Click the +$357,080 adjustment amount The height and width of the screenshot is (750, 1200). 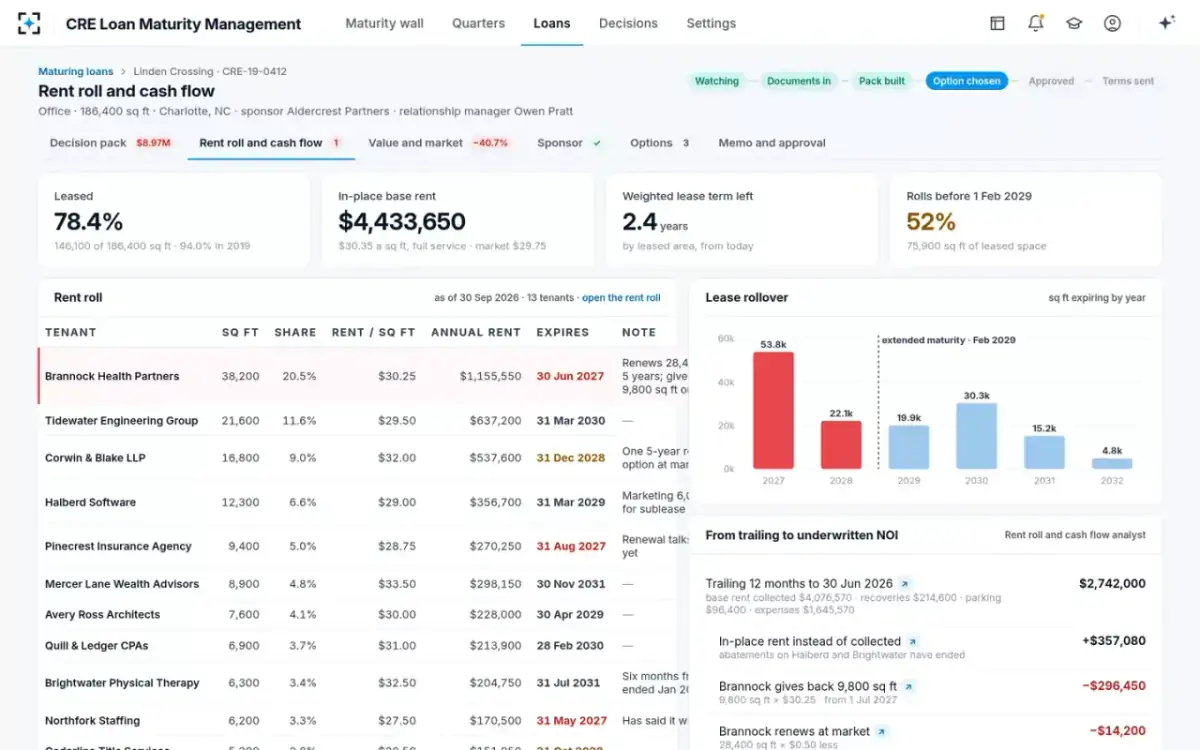[1114, 641]
